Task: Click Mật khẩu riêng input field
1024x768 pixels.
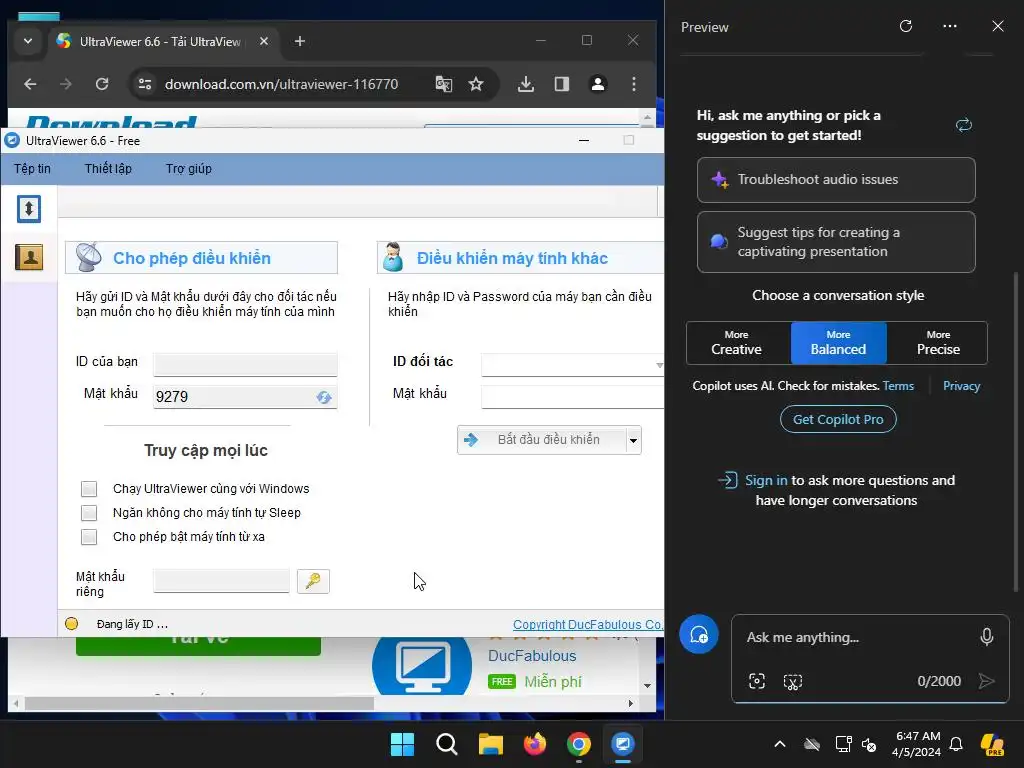Action: tap(221, 581)
